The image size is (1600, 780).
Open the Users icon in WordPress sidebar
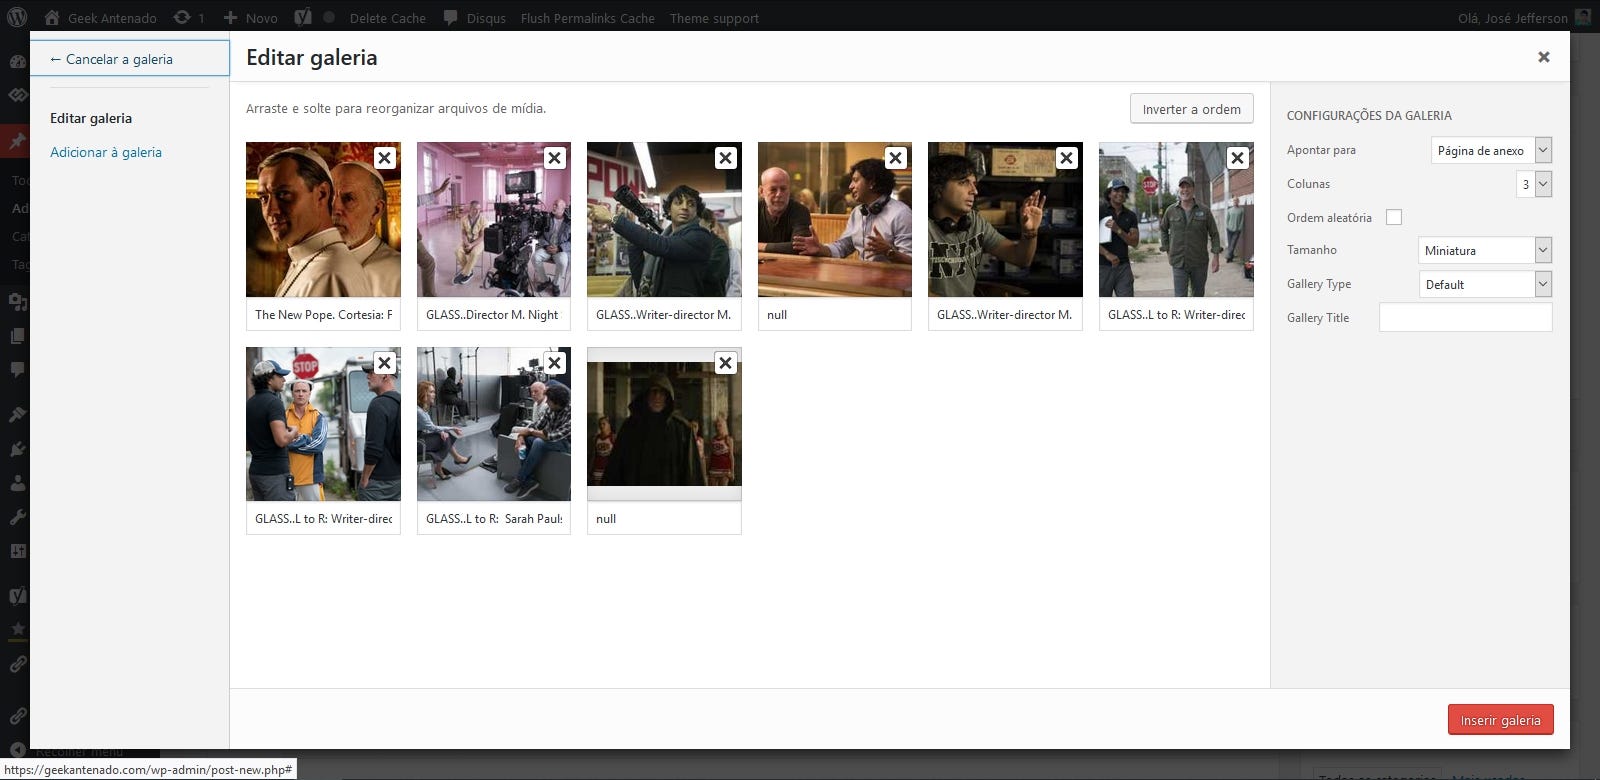coord(17,483)
